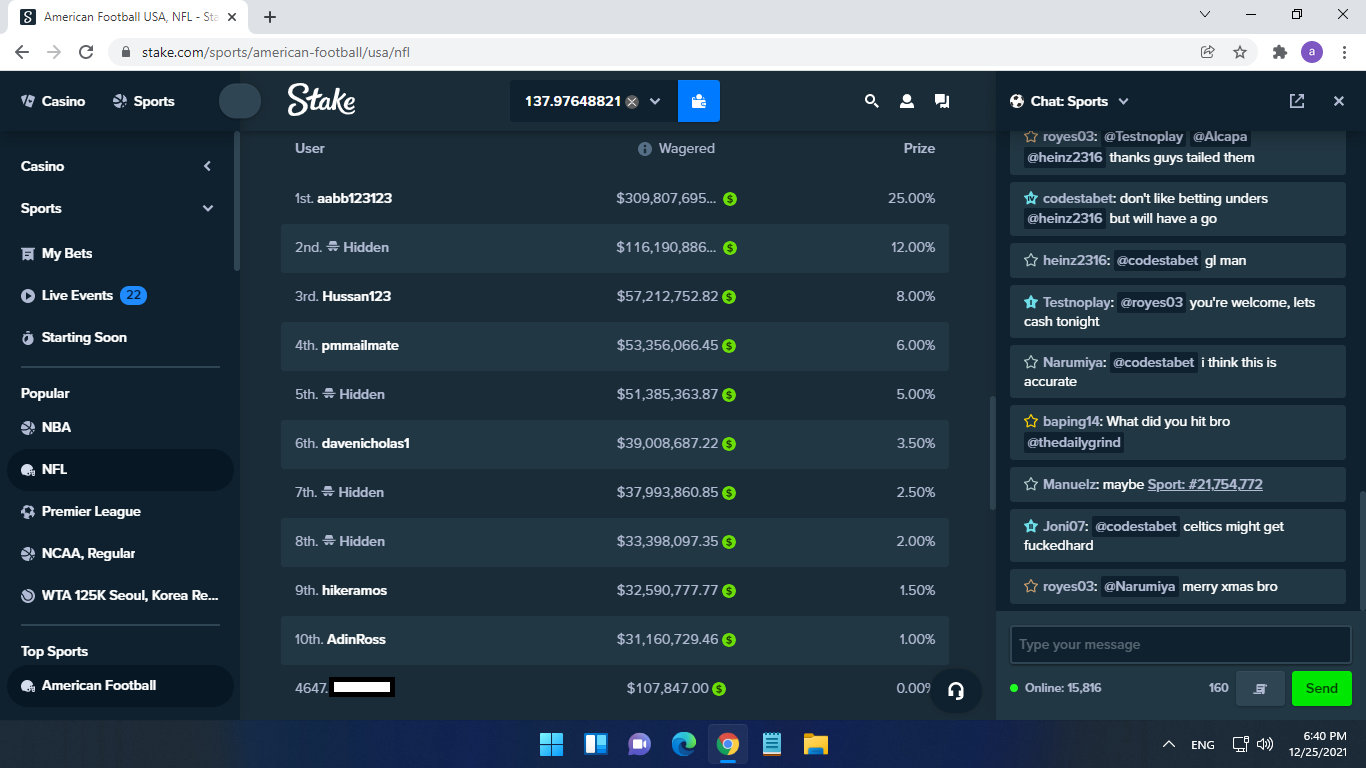Open WTA 125K Seoul sidebar item
Screen dimensions: 1366x768
(120, 595)
